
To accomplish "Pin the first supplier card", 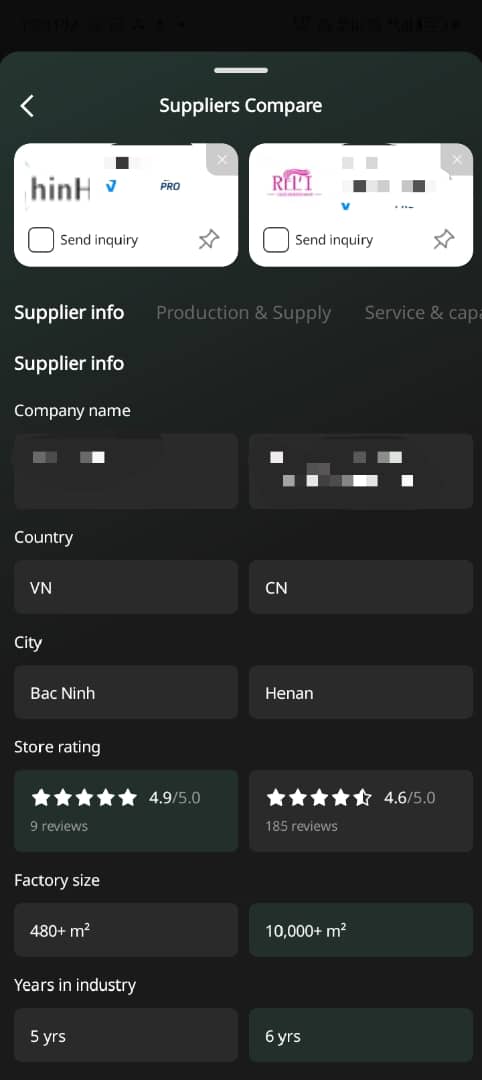I will 209,240.
